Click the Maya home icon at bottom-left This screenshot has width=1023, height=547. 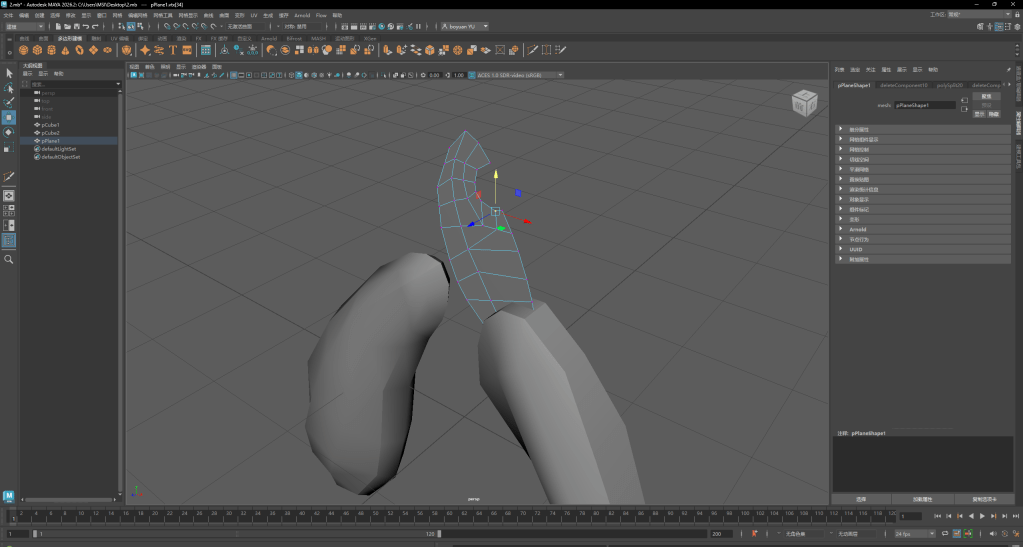(9, 496)
